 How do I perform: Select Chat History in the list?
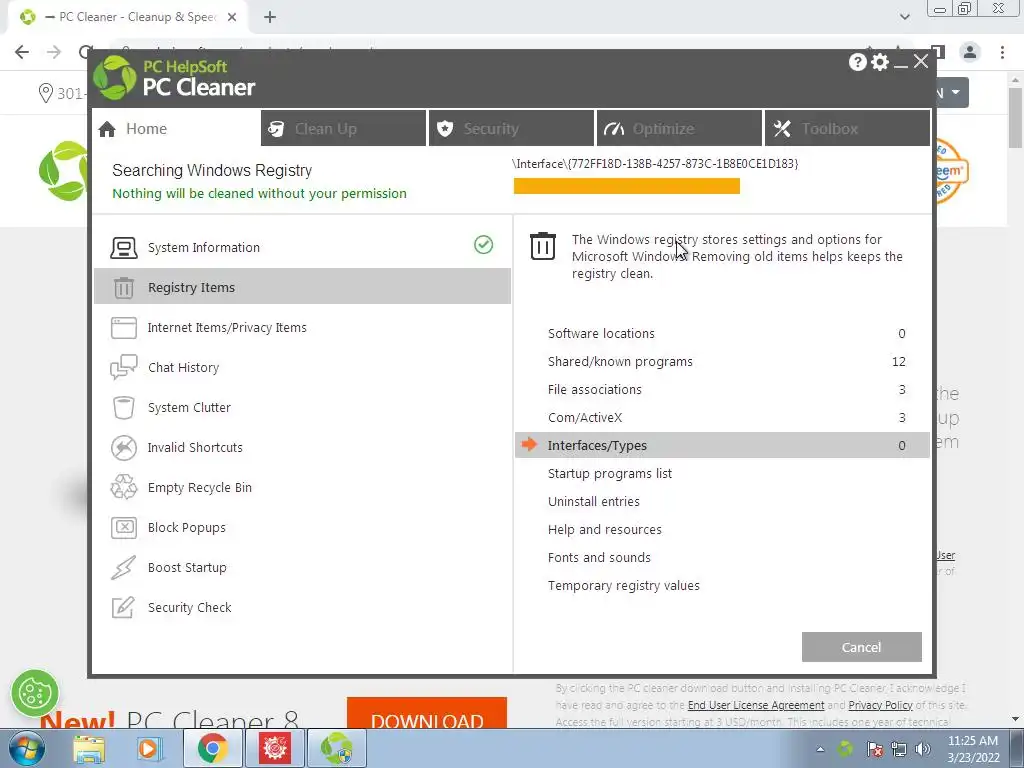[x=184, y=368]
